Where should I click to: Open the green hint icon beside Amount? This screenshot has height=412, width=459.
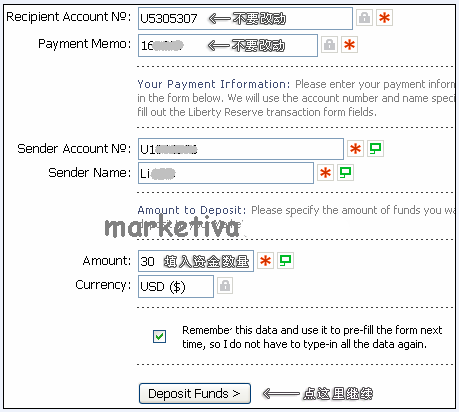tap(285, 261)
